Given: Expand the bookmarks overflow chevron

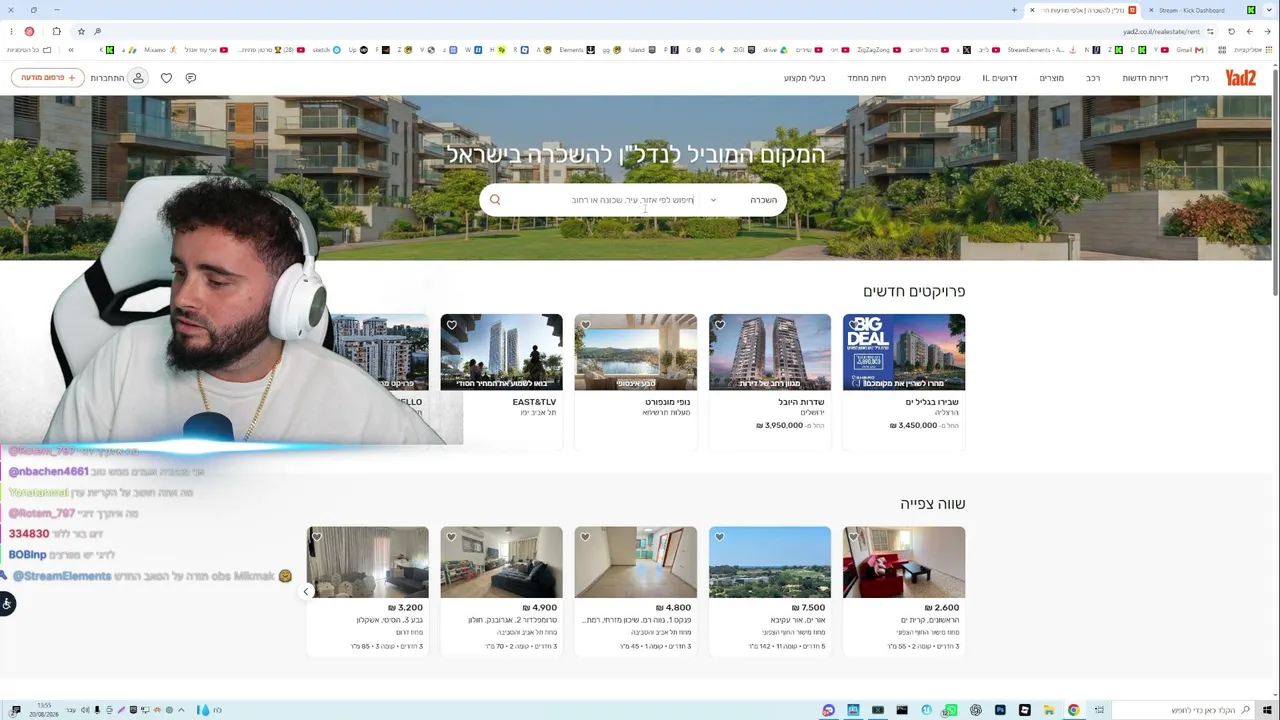Looking at the screenshot, I should (x=70, y=50).
